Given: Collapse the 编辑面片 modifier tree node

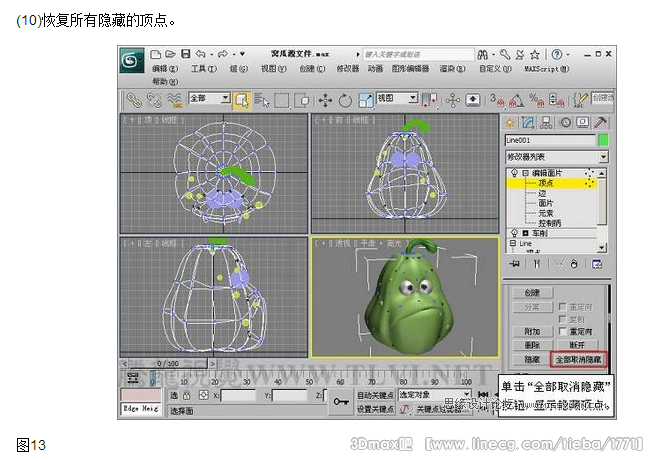Looking at the screenshot, I should [525, 174].
